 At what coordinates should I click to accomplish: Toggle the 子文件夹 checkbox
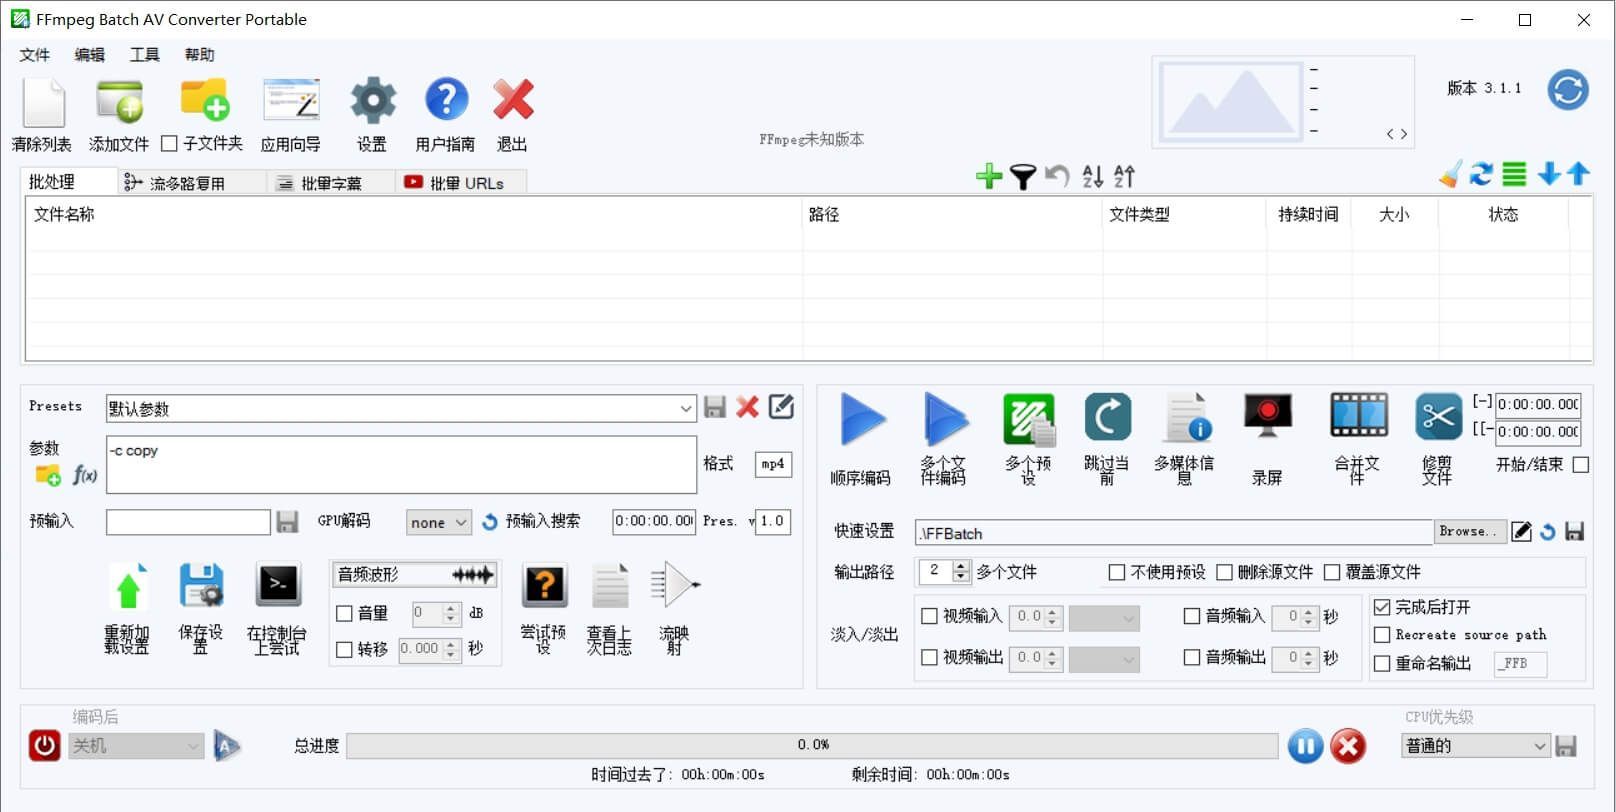(x=170, y=144)
